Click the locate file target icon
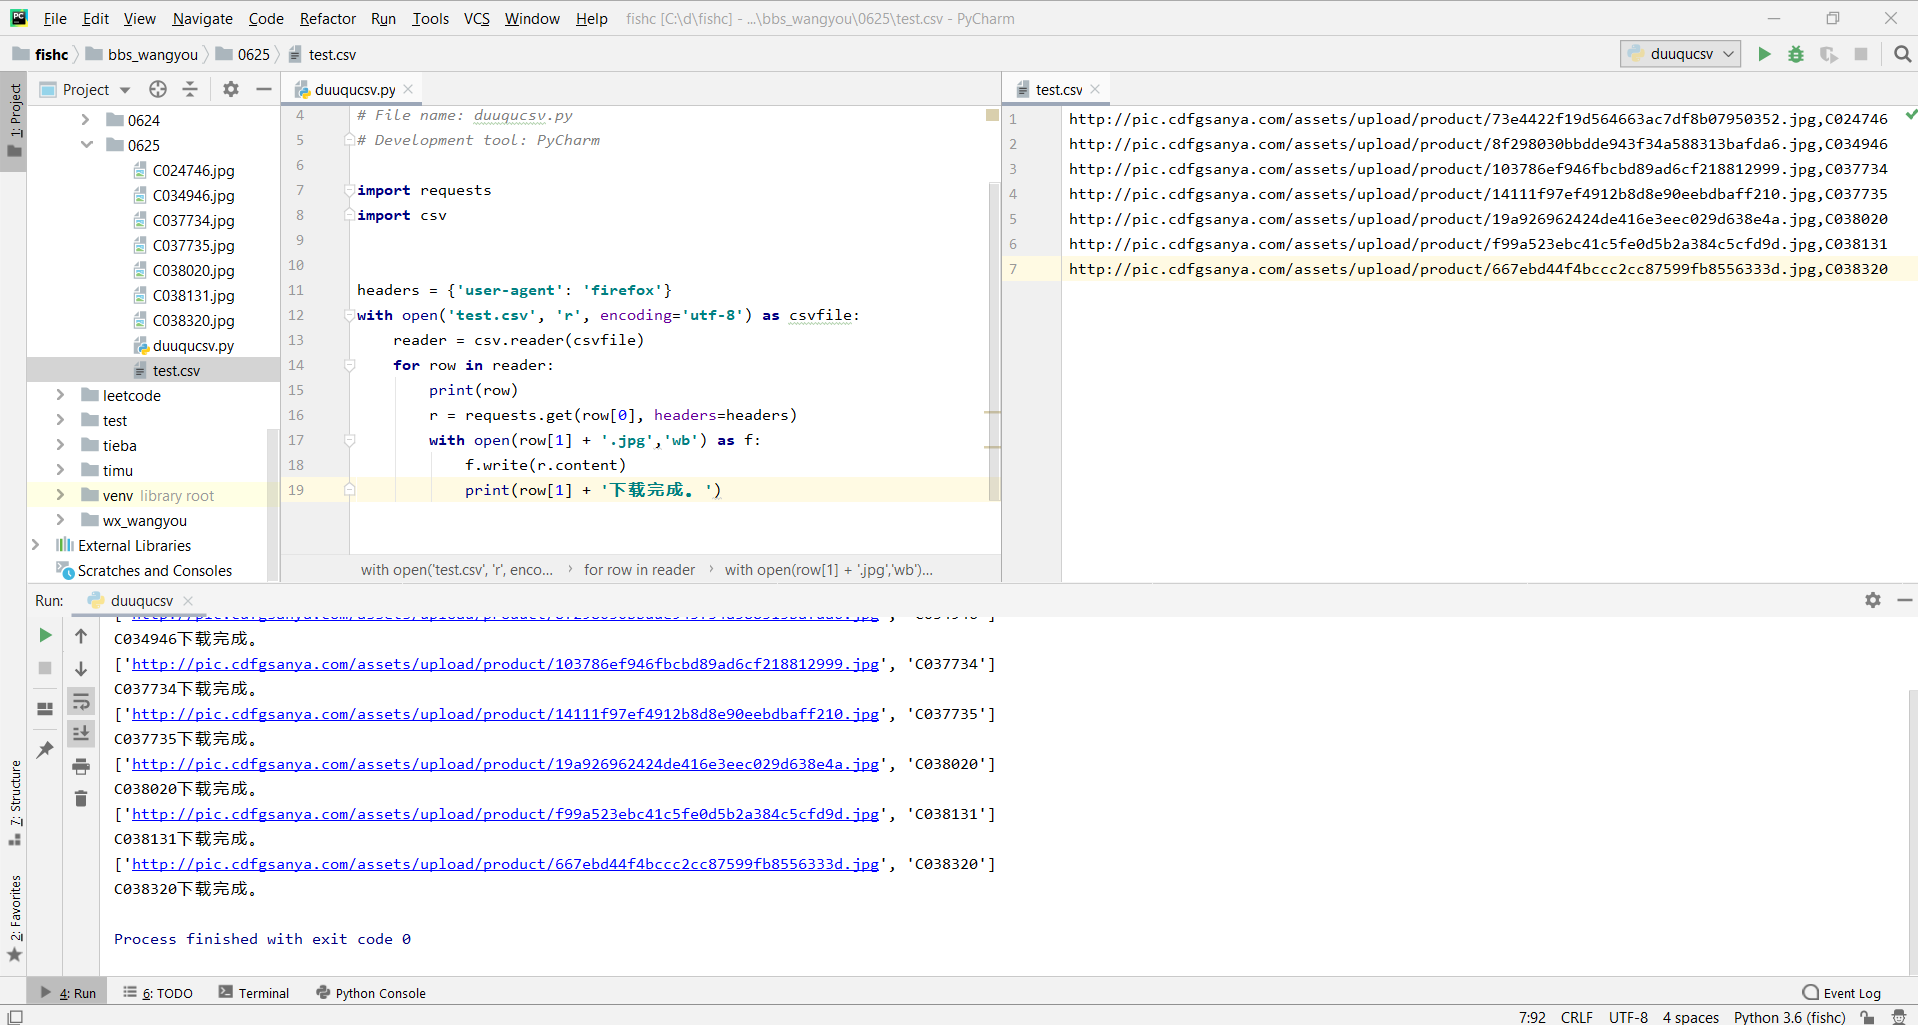 tap(158, 89)
